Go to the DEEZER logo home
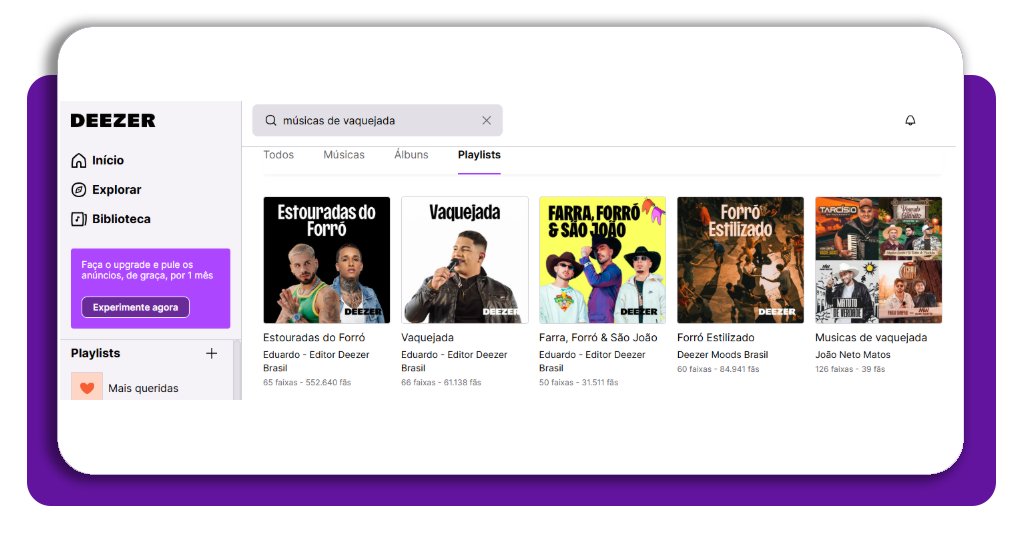 [113, 120]
